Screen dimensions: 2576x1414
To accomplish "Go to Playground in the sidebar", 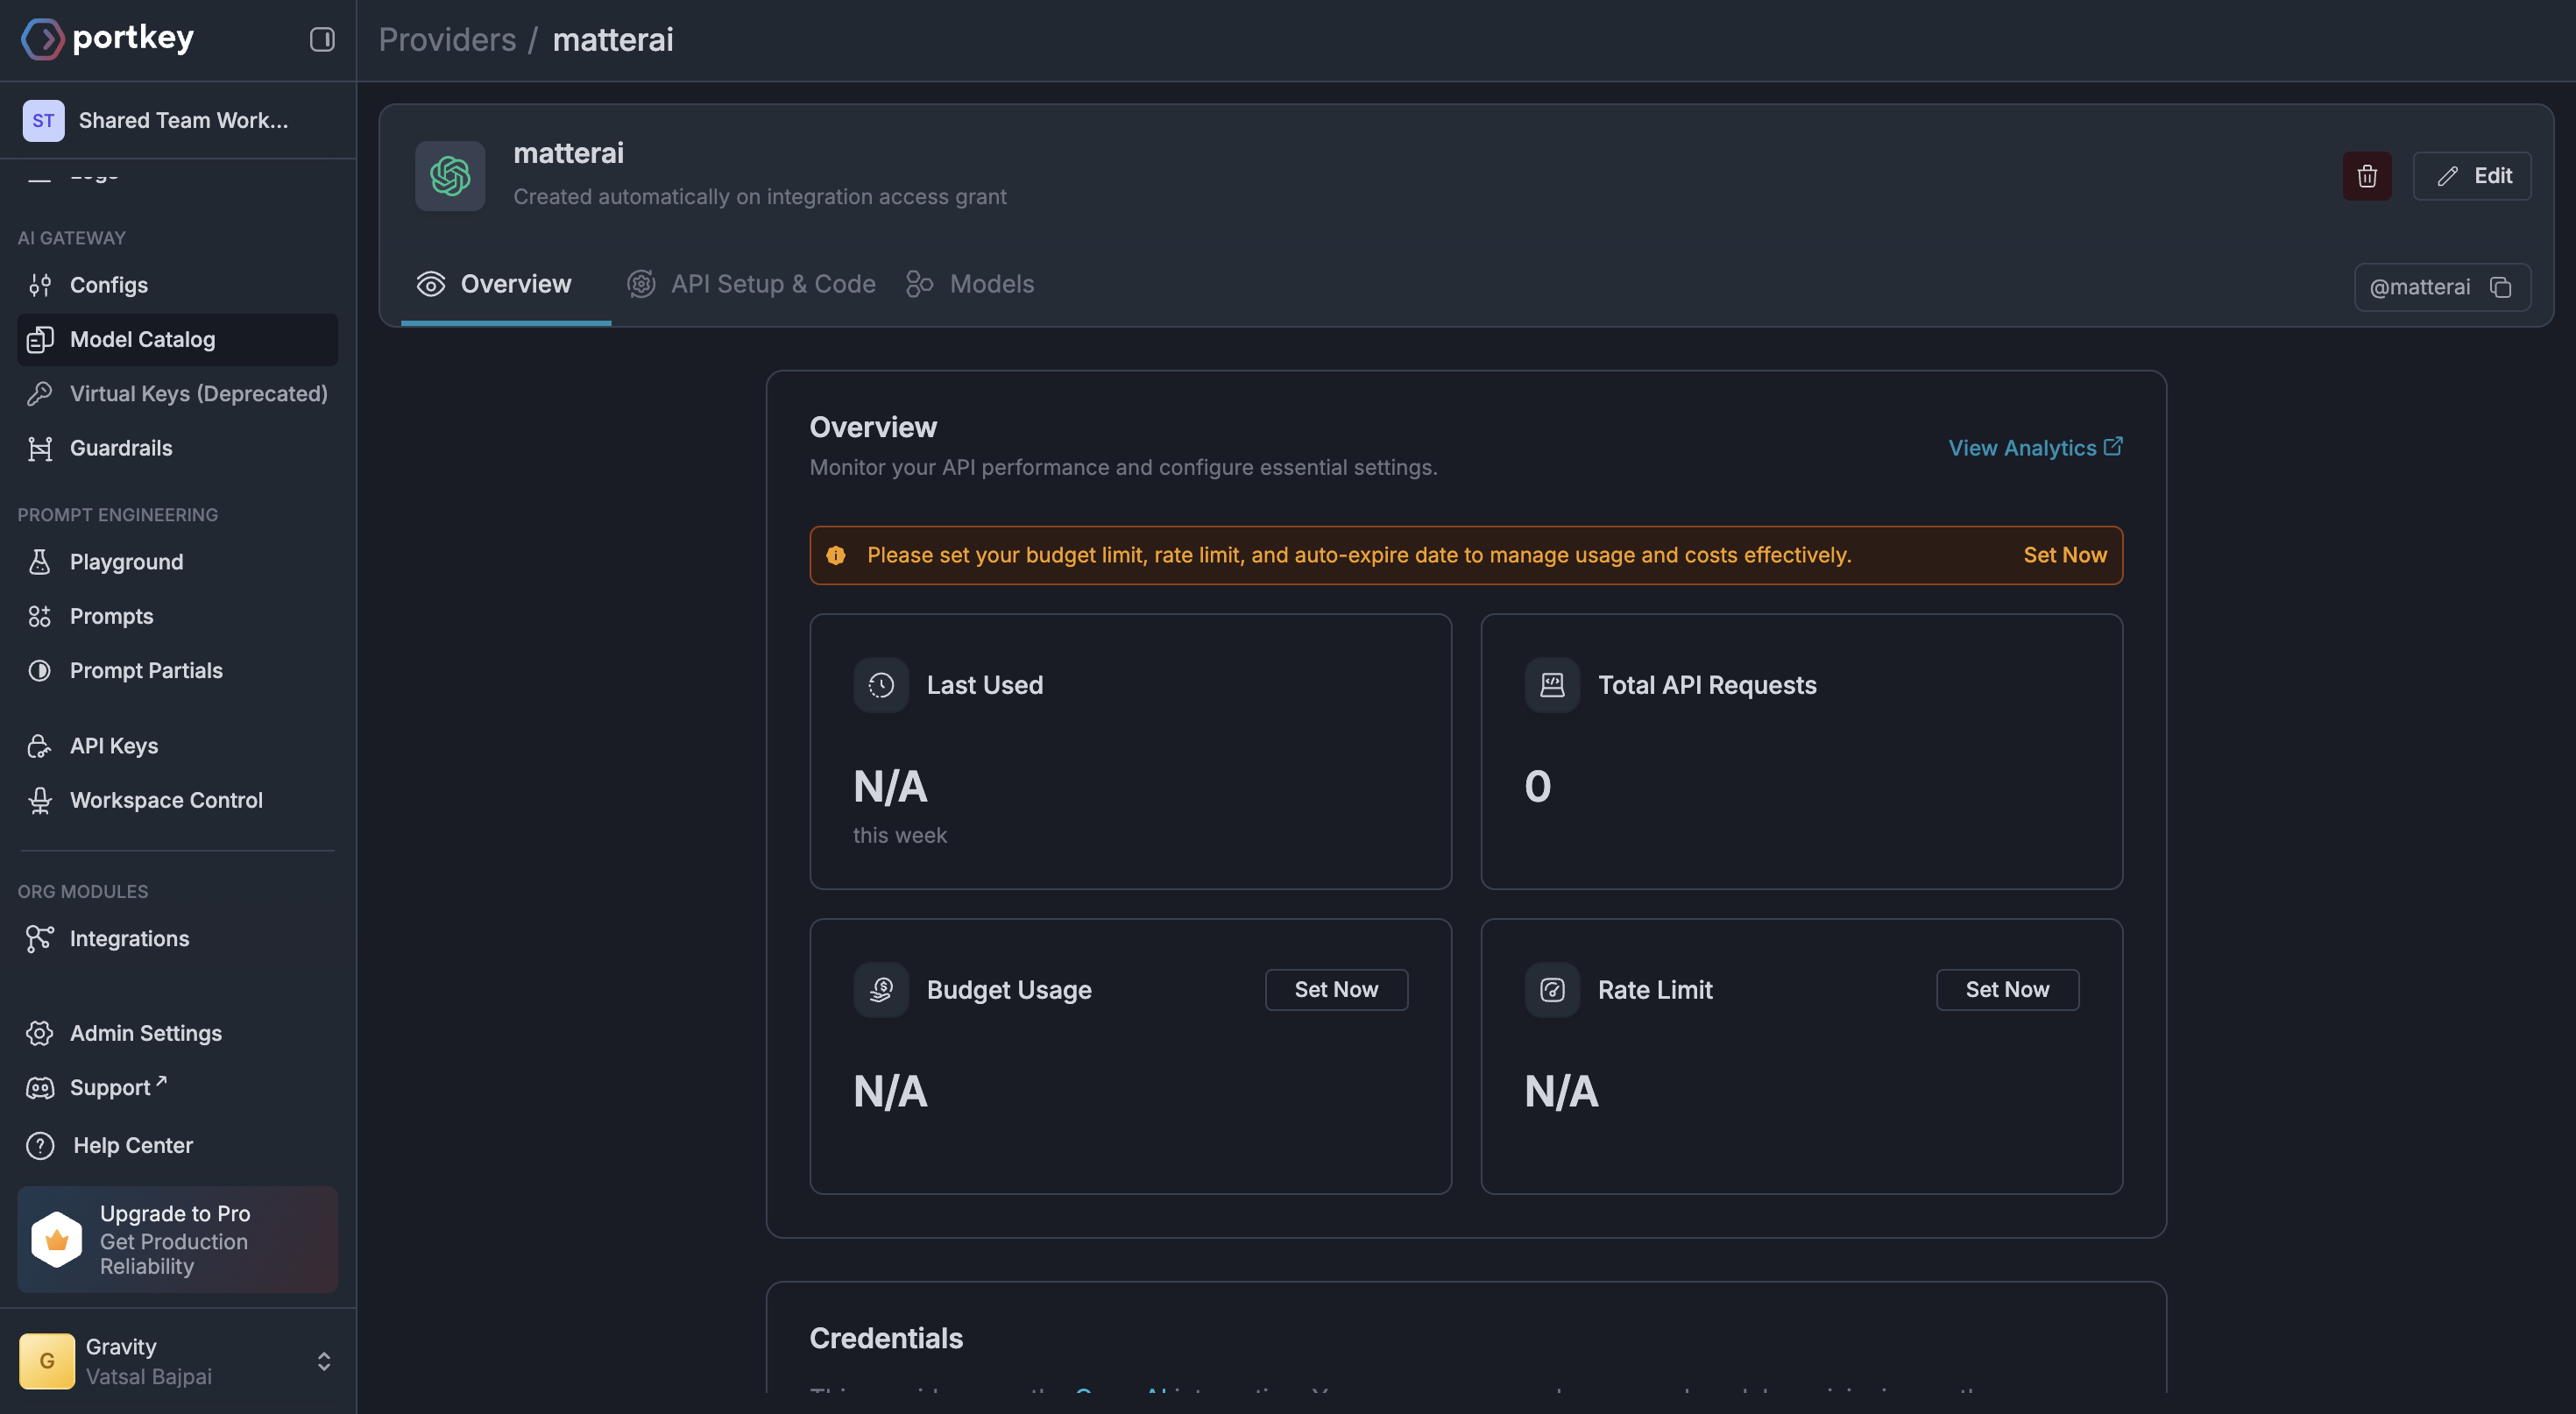I will (x=126, y=562).
